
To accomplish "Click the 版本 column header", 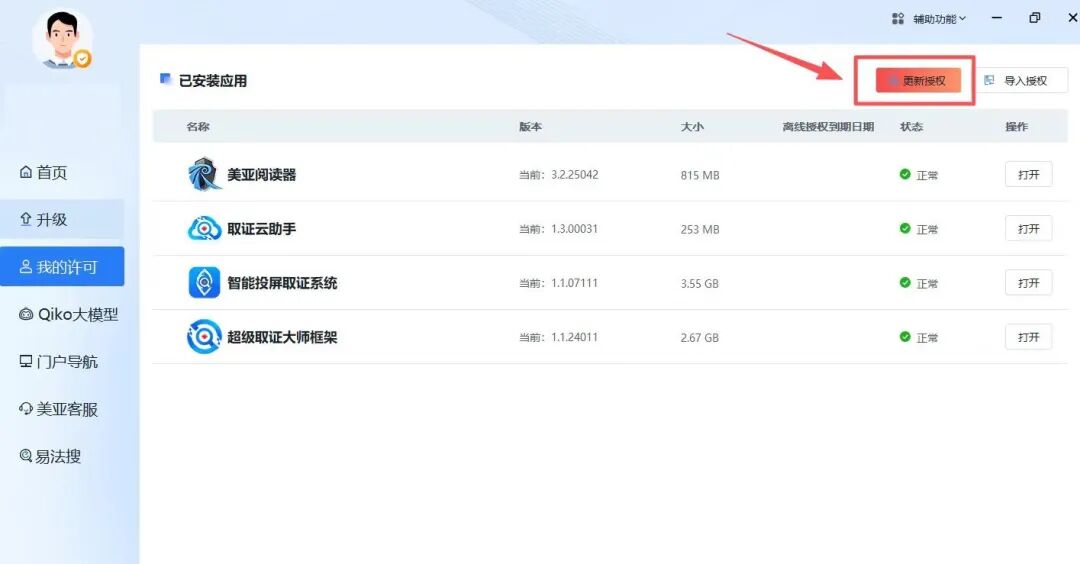I will [x=530, y=127].
